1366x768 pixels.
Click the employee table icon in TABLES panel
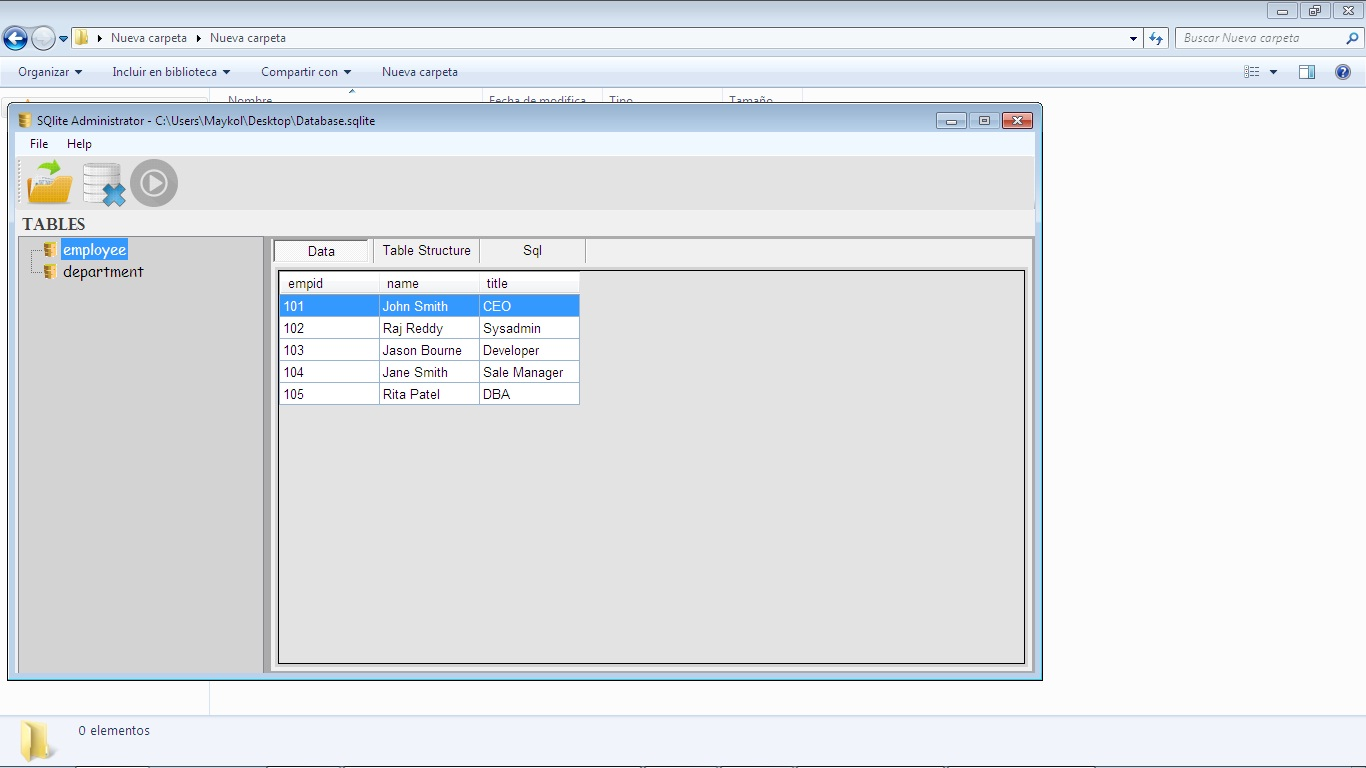[49, 250]
